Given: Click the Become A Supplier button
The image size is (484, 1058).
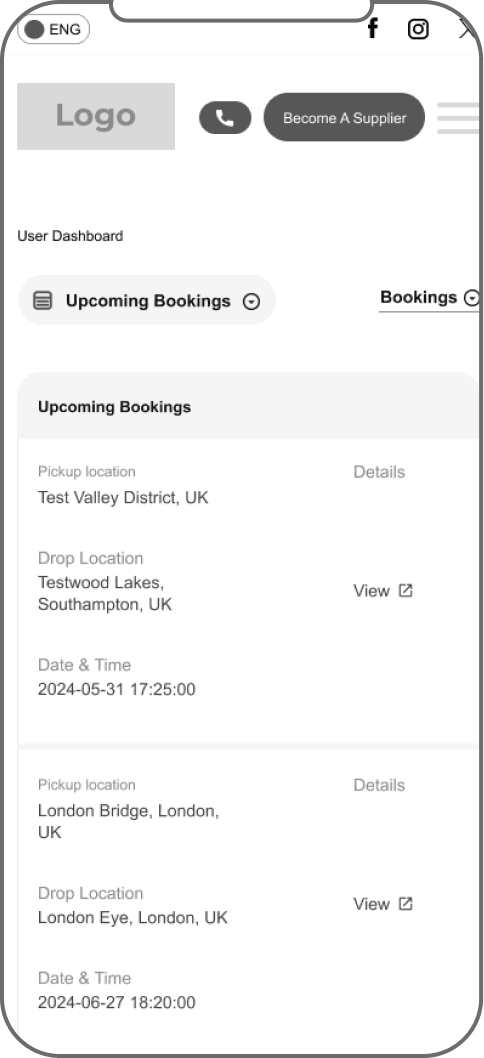Looking at the screenshot, I should 344,117.
